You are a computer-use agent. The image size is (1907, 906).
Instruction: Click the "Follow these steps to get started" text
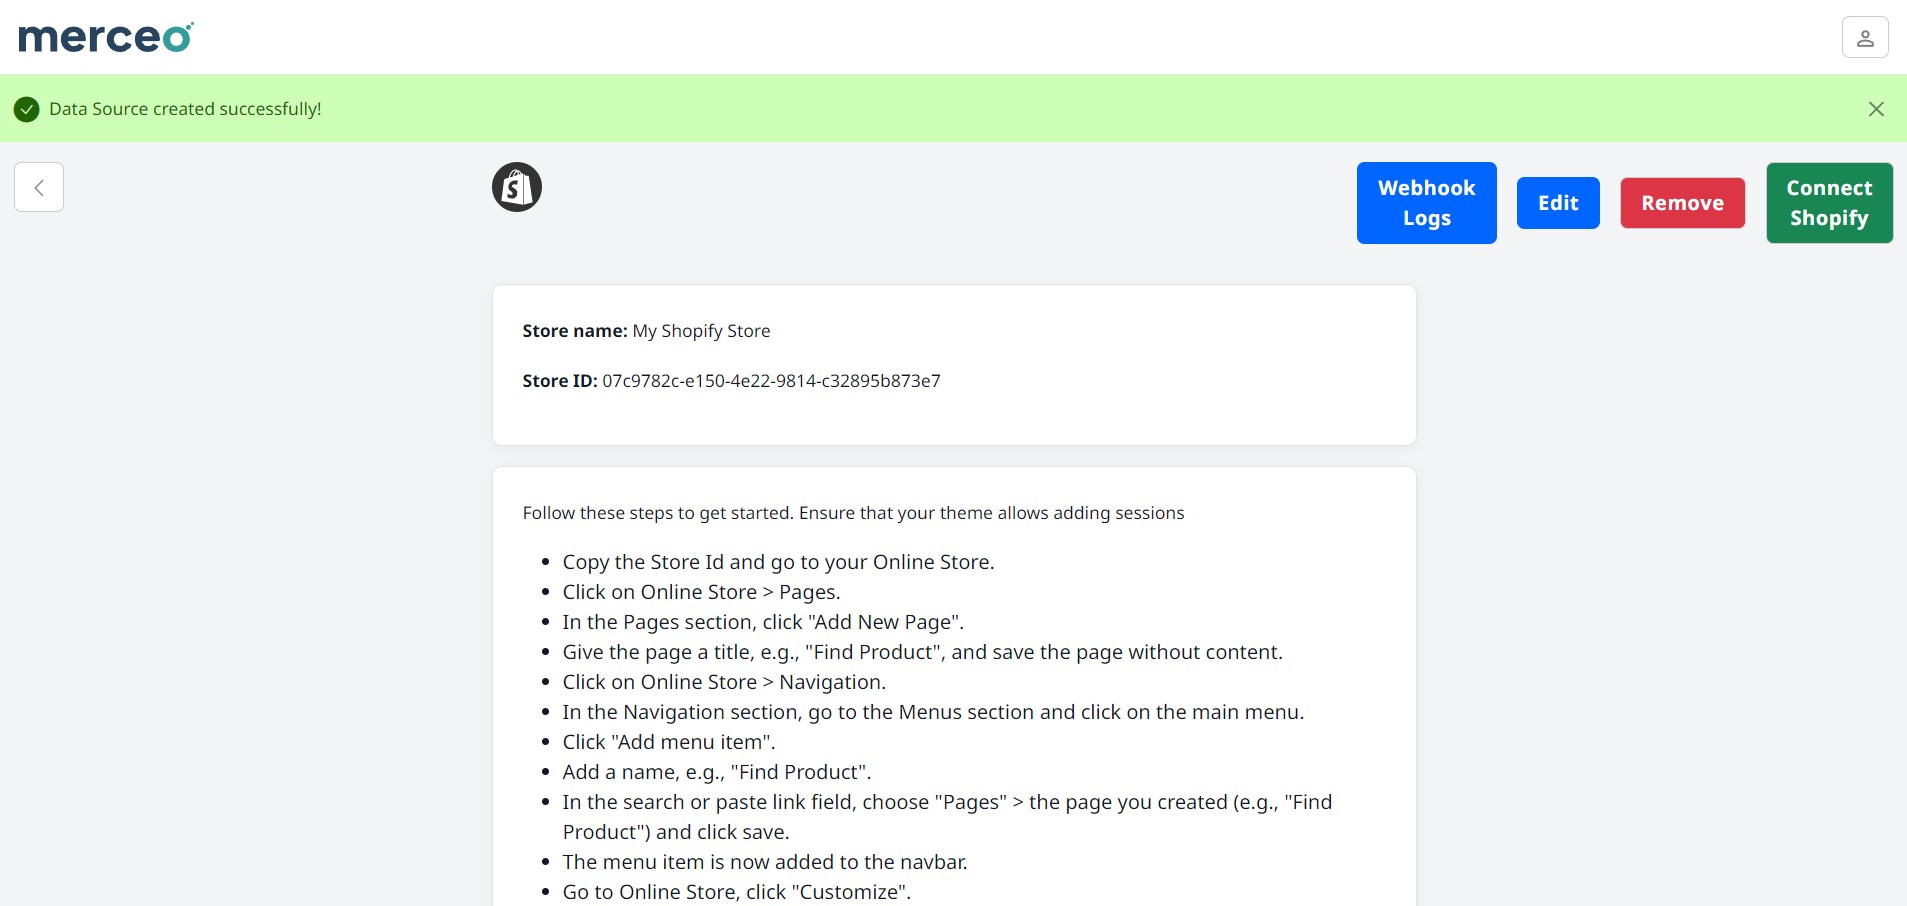point(853,513)
